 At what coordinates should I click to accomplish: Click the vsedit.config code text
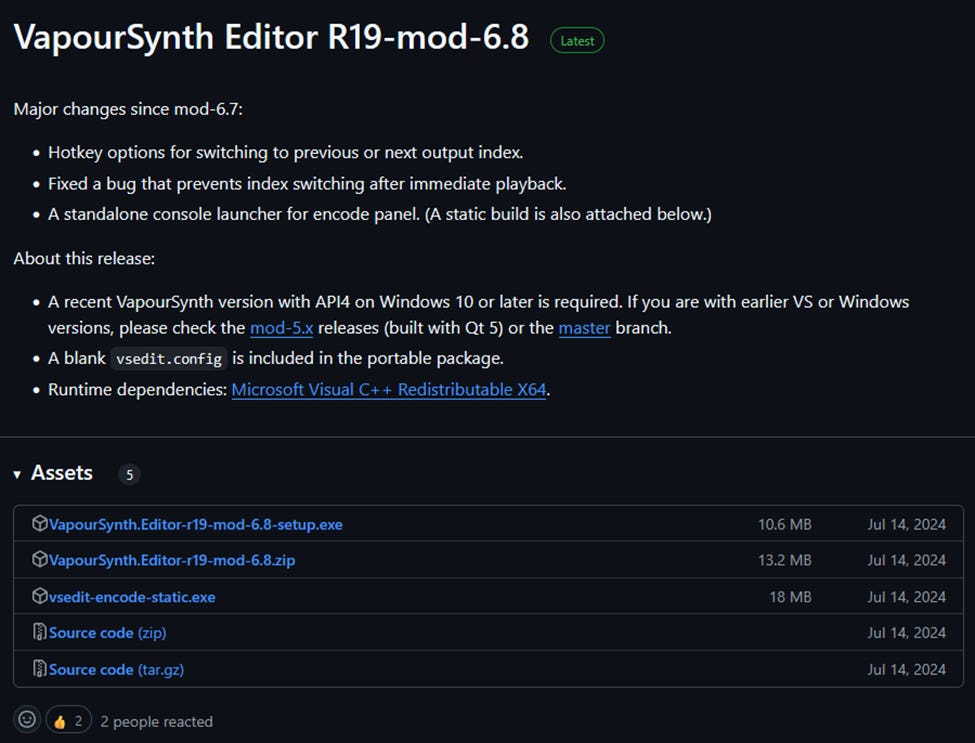click(169, 359)
